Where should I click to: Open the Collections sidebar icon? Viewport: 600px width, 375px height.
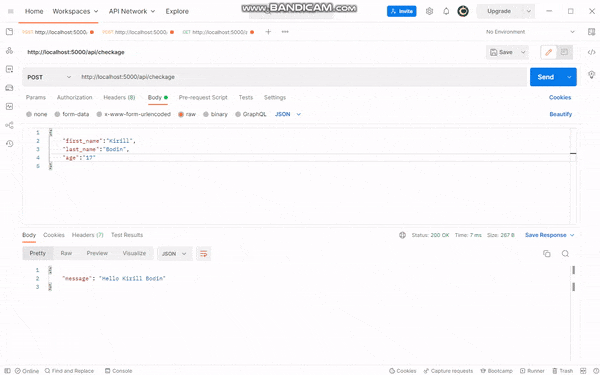pos(10,32)
